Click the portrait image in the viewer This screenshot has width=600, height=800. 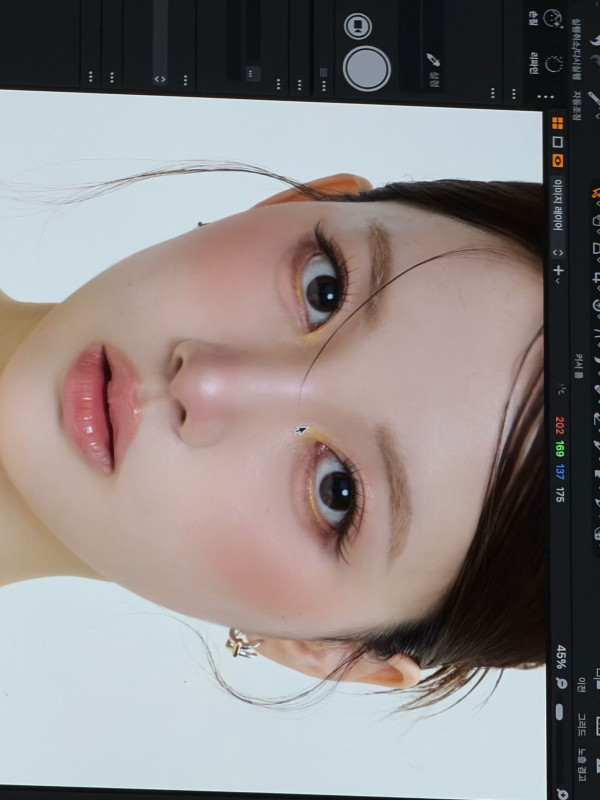(271, 441)
